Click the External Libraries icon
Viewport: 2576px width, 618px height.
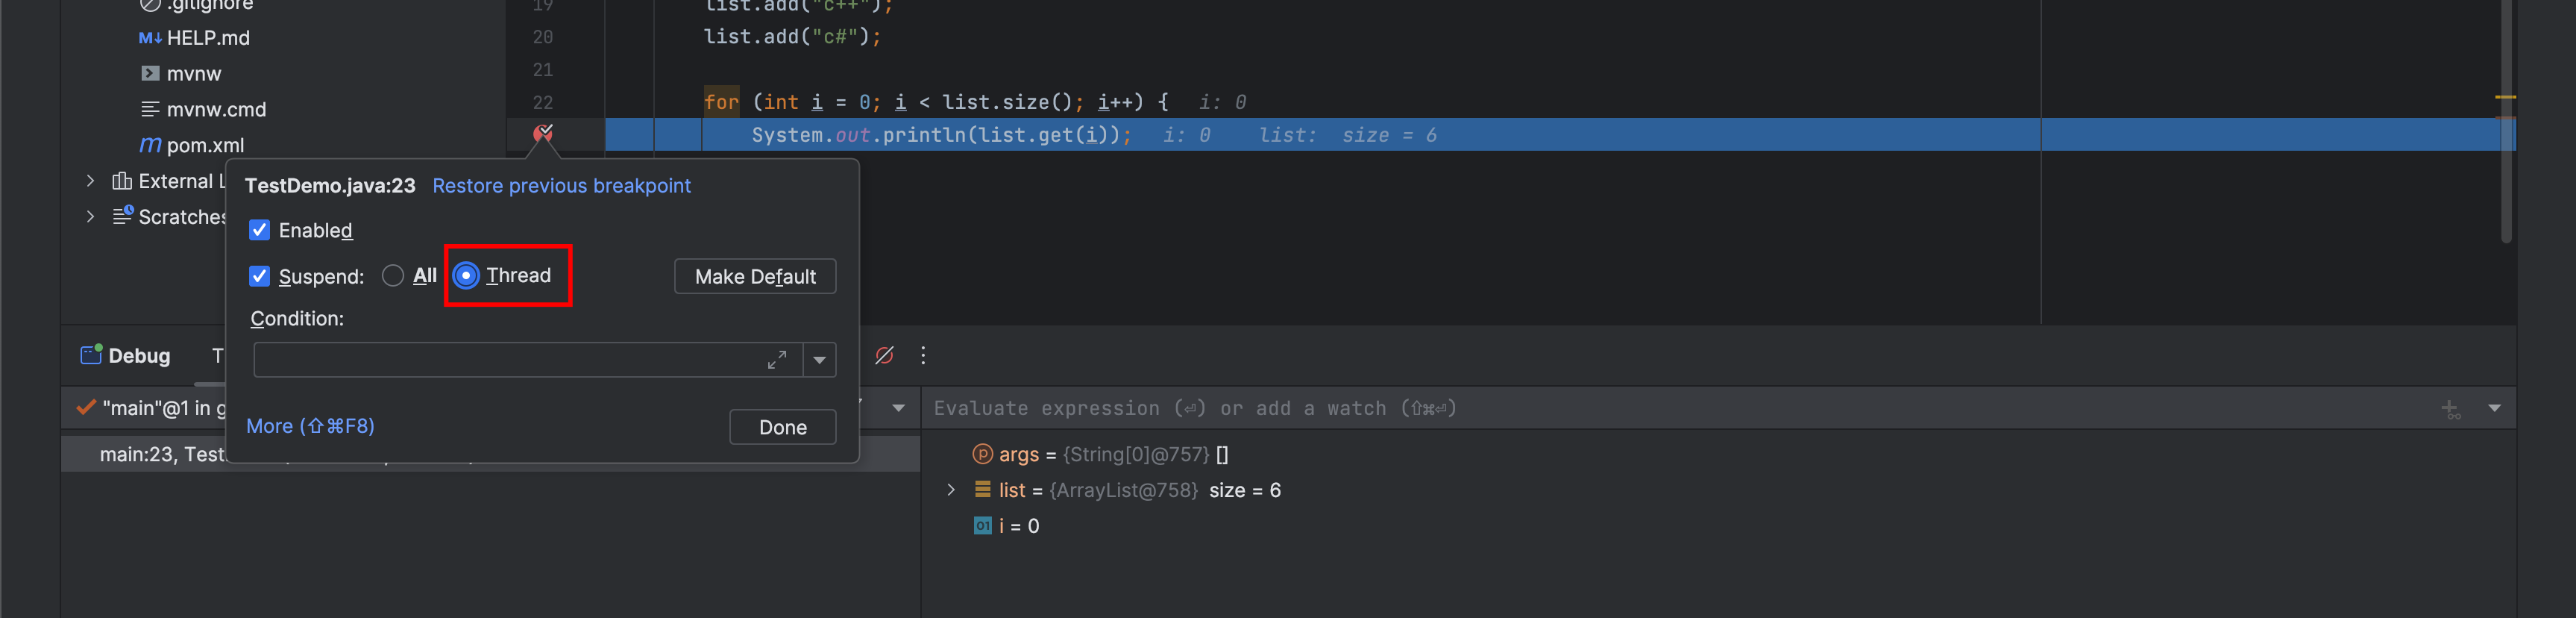pyautogui.click(x=122, y=181)
